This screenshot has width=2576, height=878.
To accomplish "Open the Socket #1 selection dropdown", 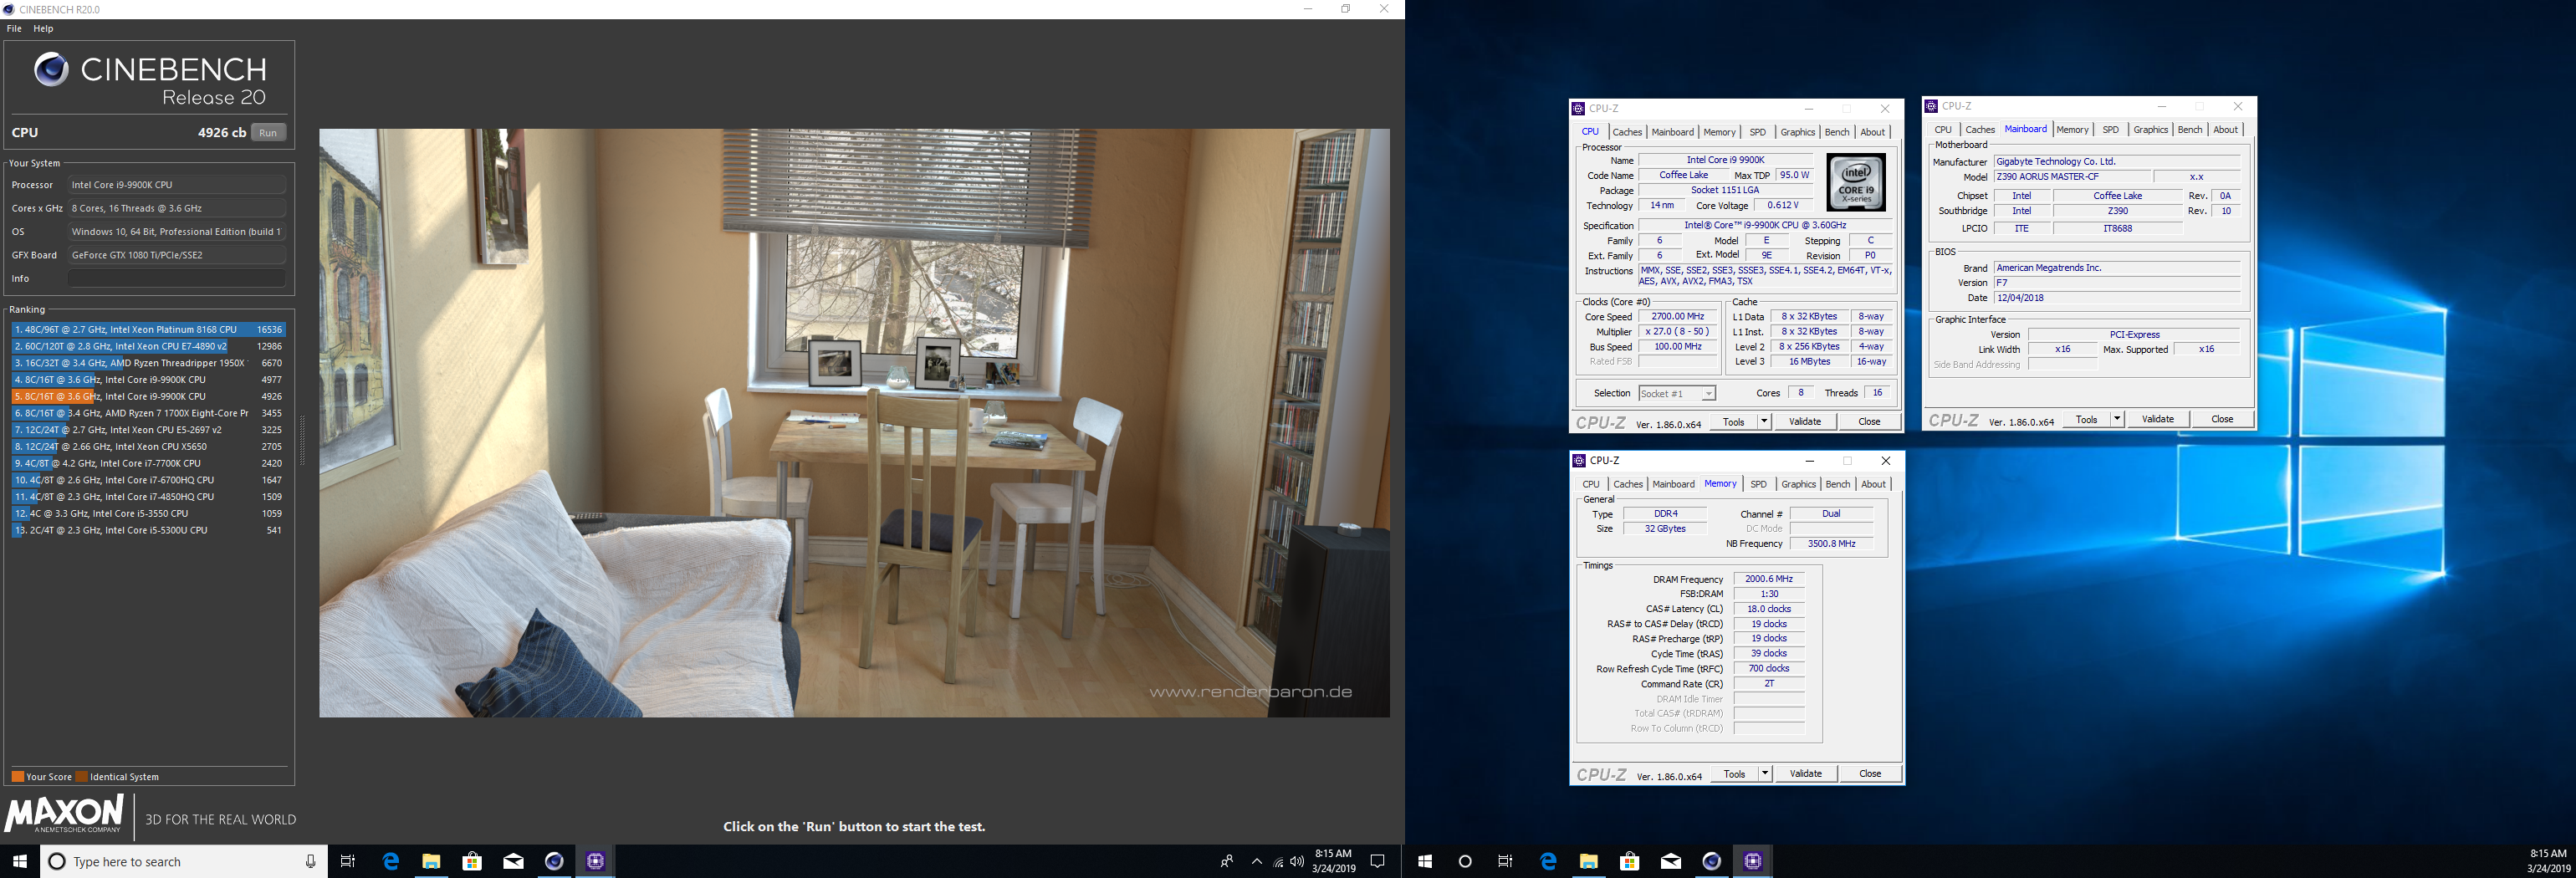I will [1677, 393].
